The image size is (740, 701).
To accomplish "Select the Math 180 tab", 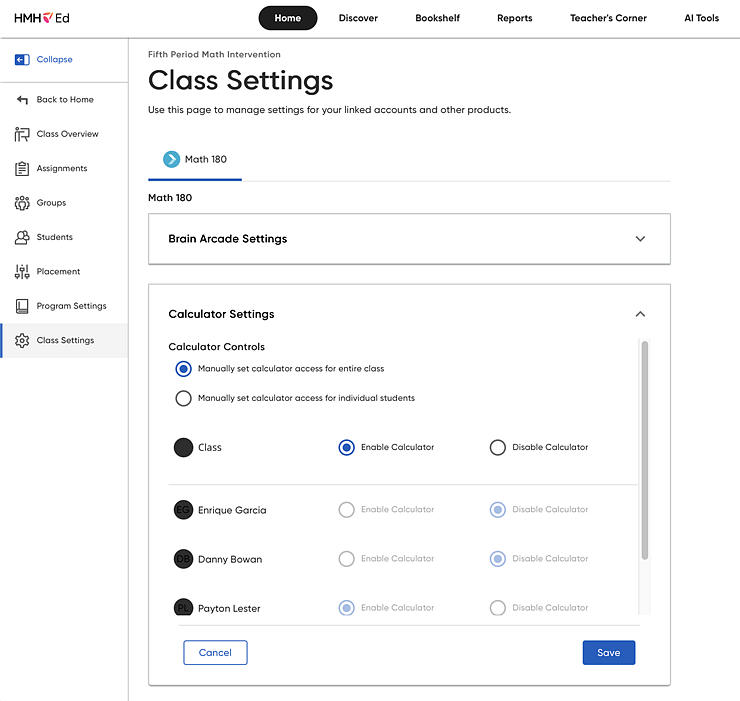I will pyautogui.click(x=195, y=160).
